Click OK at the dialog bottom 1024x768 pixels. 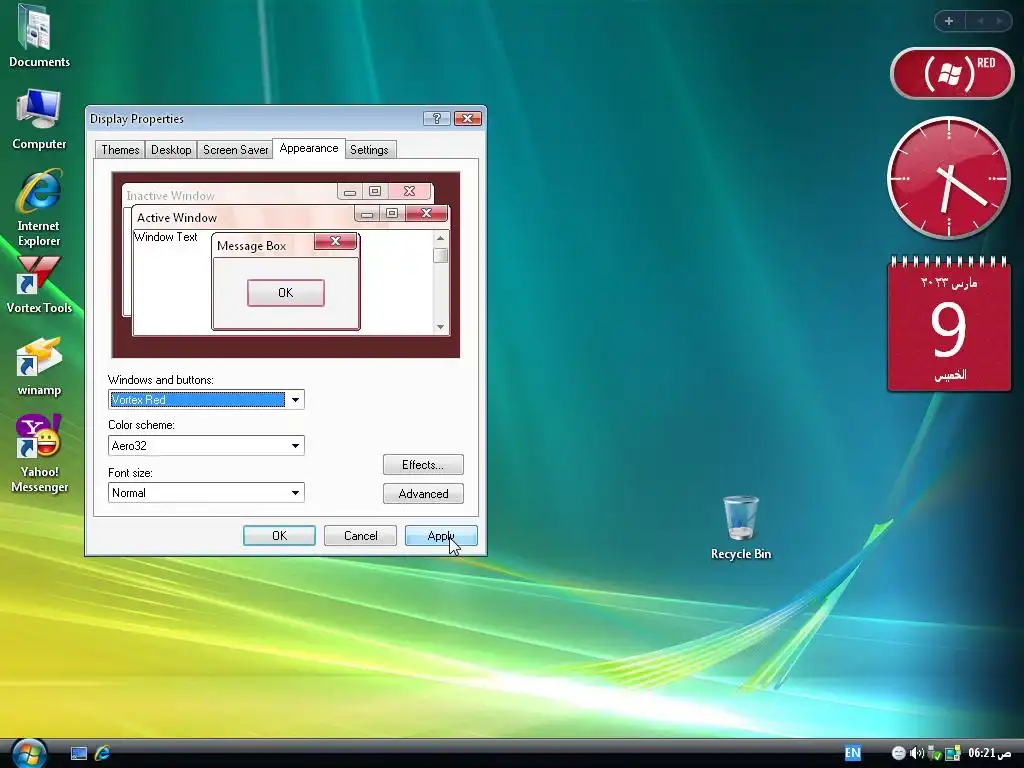pyautogui.click(x=280, y=536)
